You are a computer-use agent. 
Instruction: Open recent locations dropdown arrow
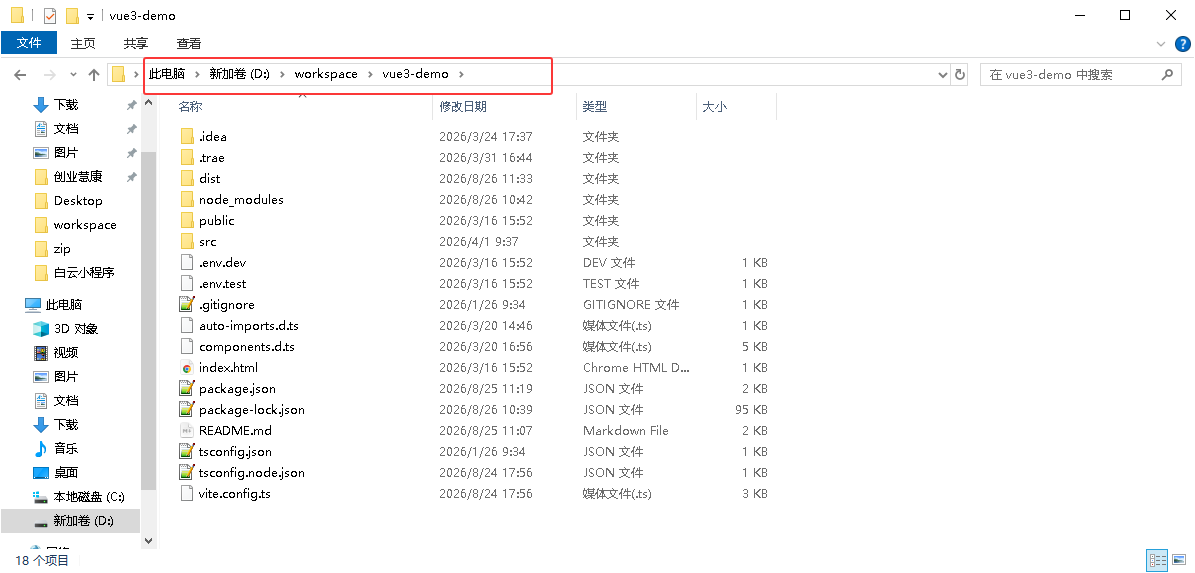[73, 75]
